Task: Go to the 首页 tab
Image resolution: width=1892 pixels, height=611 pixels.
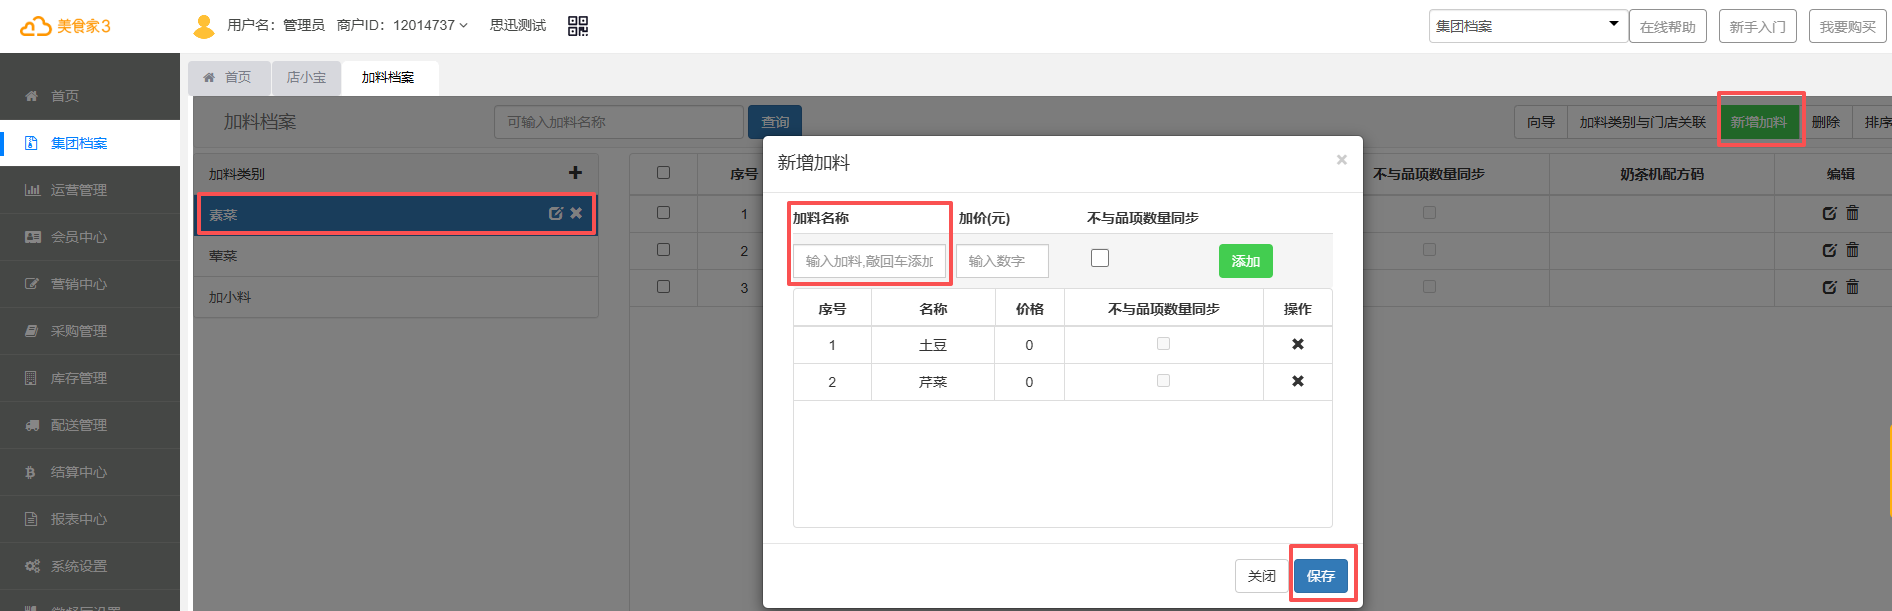Action: point(229,77)
